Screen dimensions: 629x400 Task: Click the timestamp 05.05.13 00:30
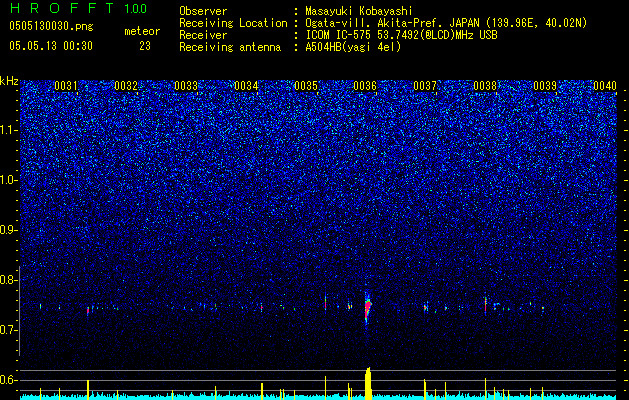click(x=51, y=46)
